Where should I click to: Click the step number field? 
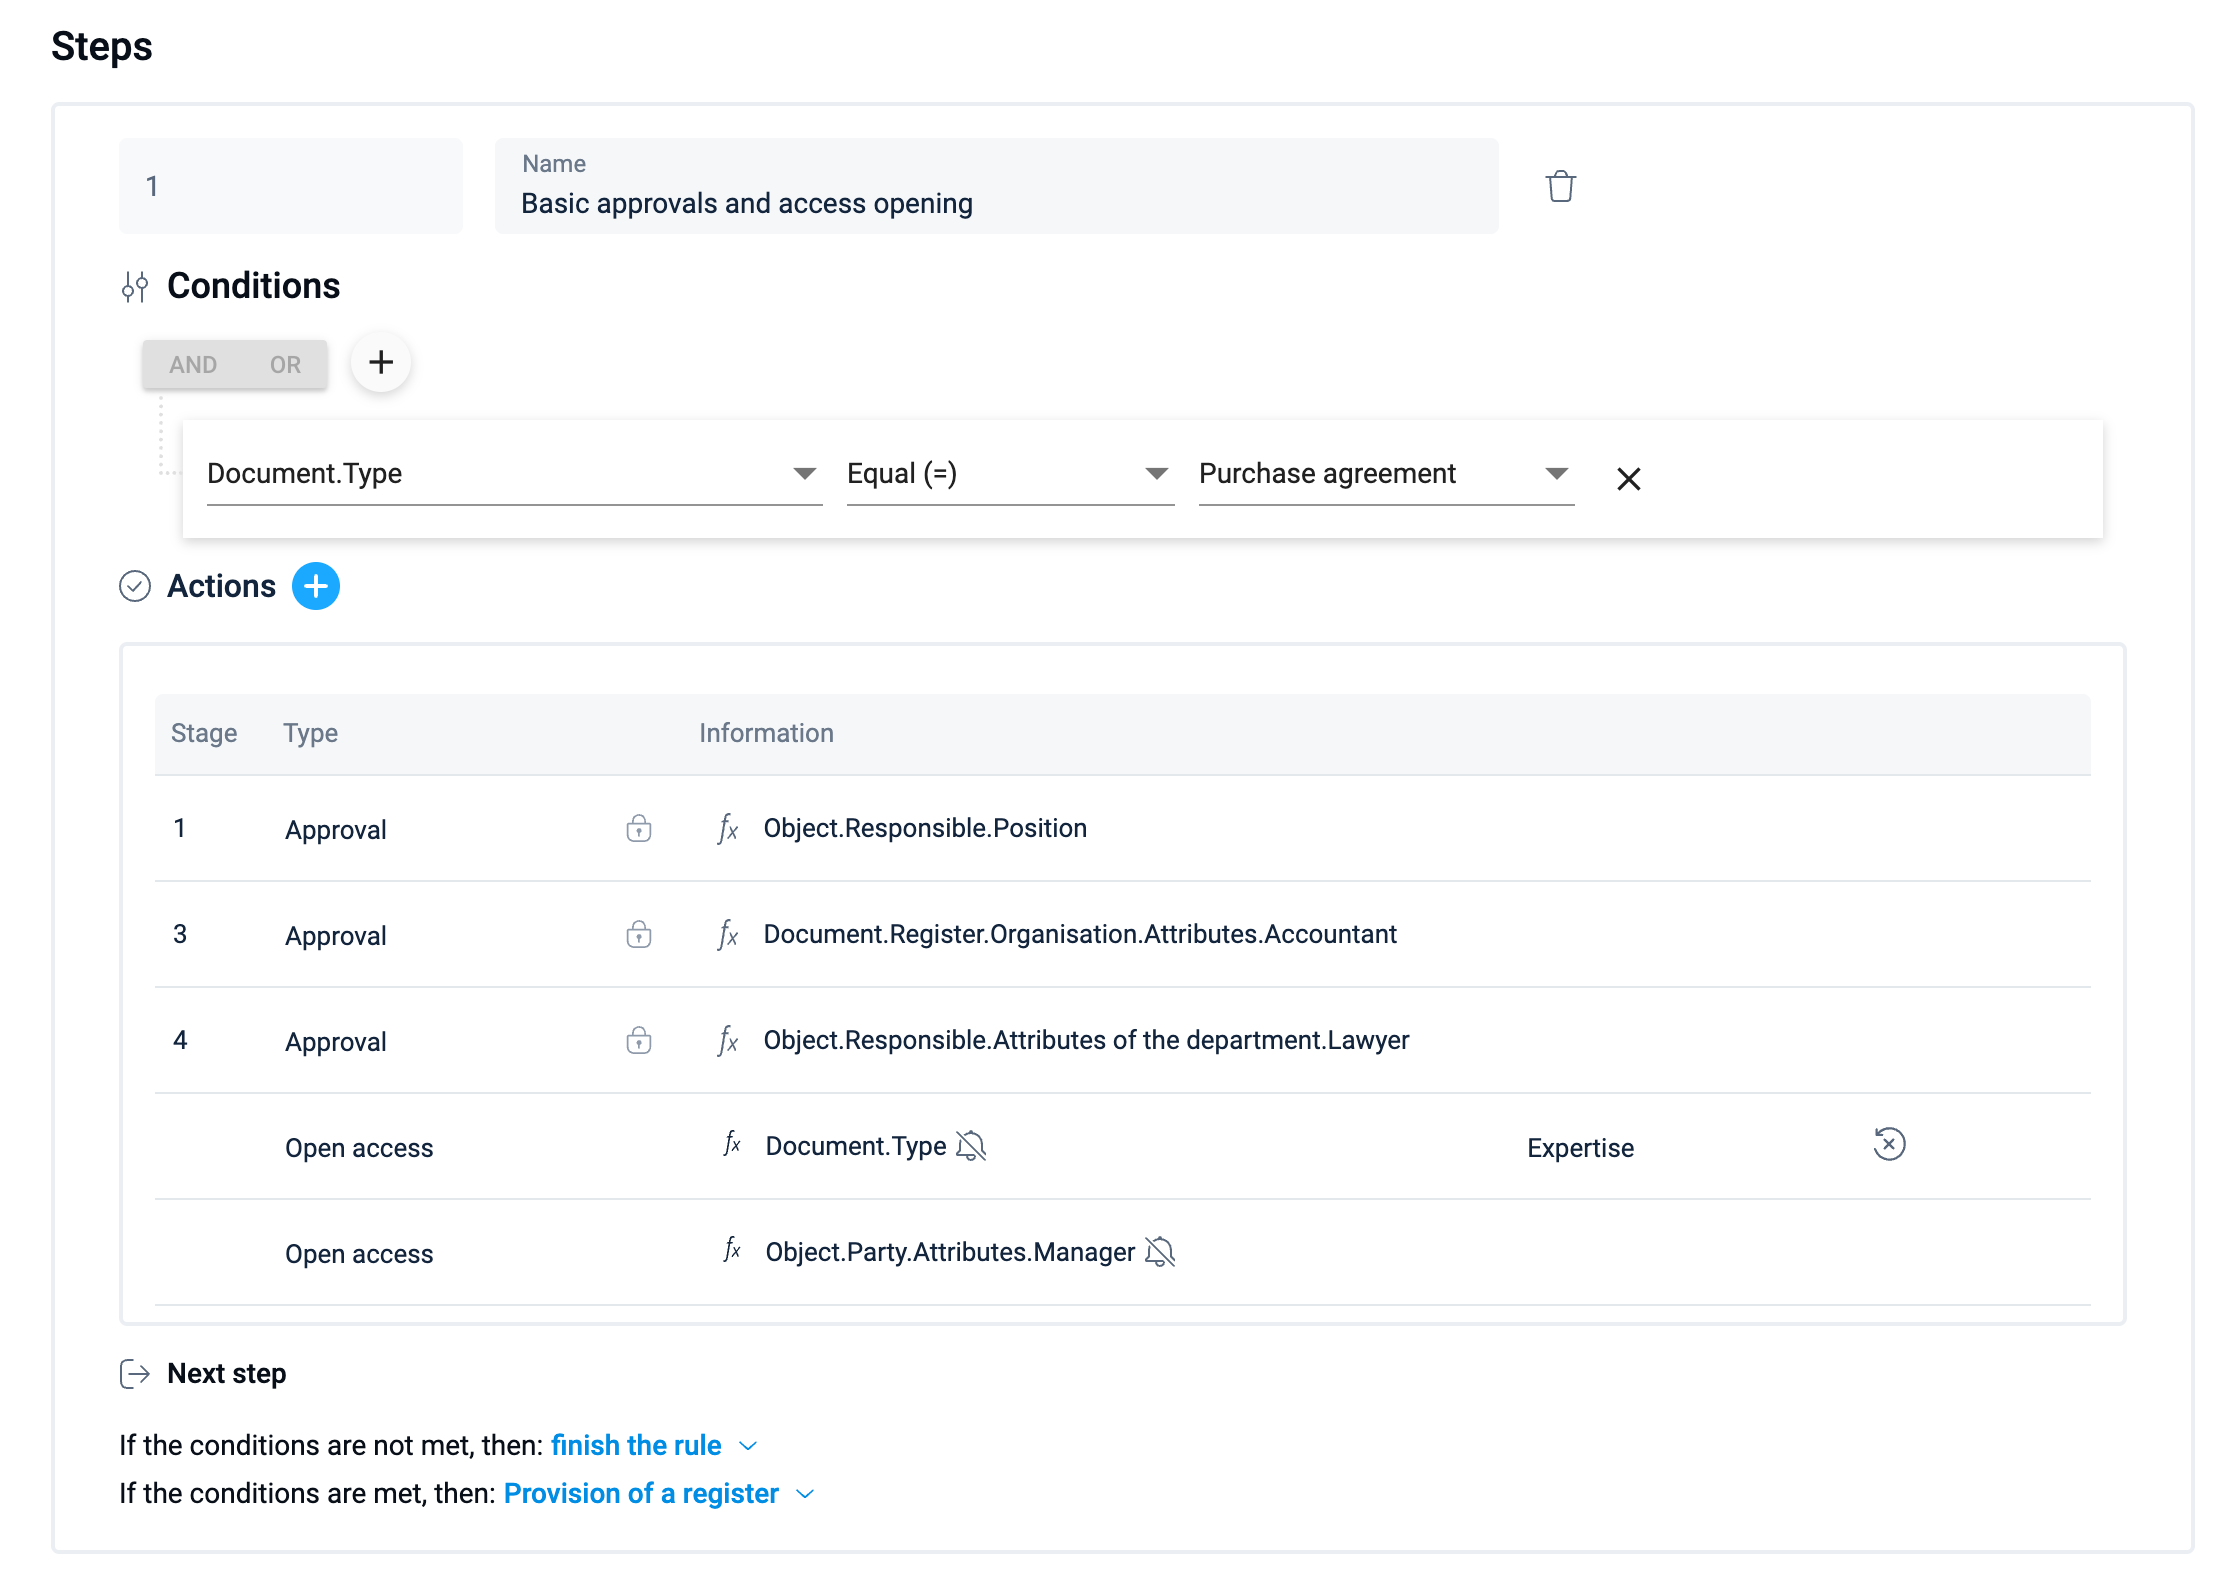coord(290,187)
